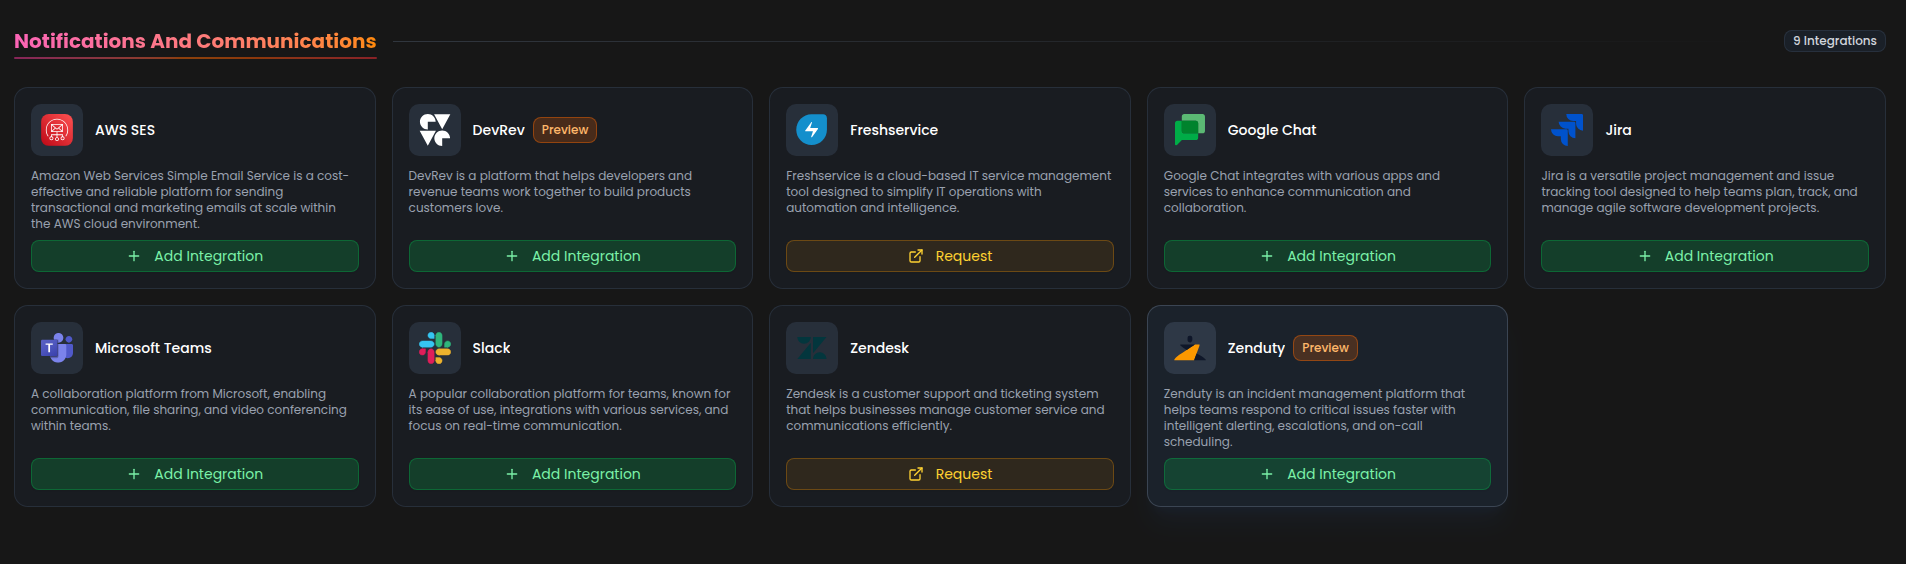Add the Microsoft Teams integration
The height and width of the screenshot is (564, 1906).
195,474
